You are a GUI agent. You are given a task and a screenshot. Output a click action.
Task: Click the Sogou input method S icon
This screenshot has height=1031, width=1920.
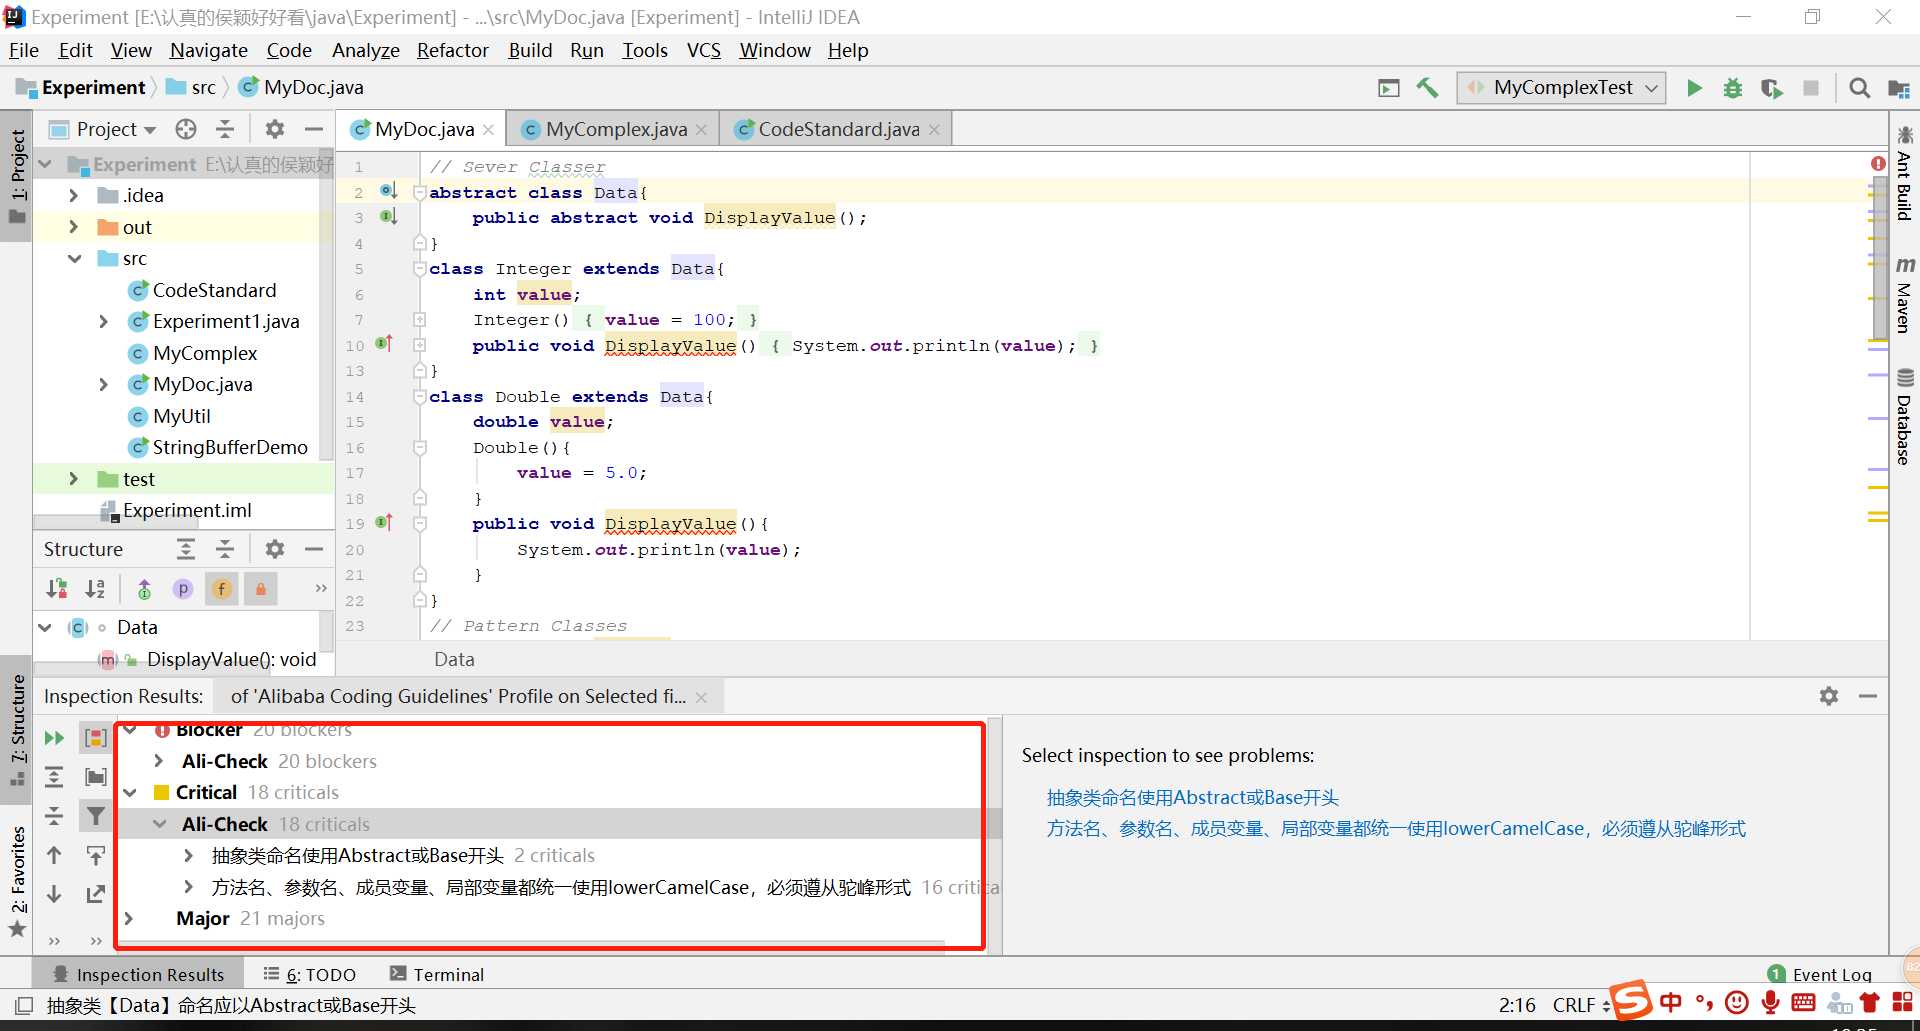1630,1001
